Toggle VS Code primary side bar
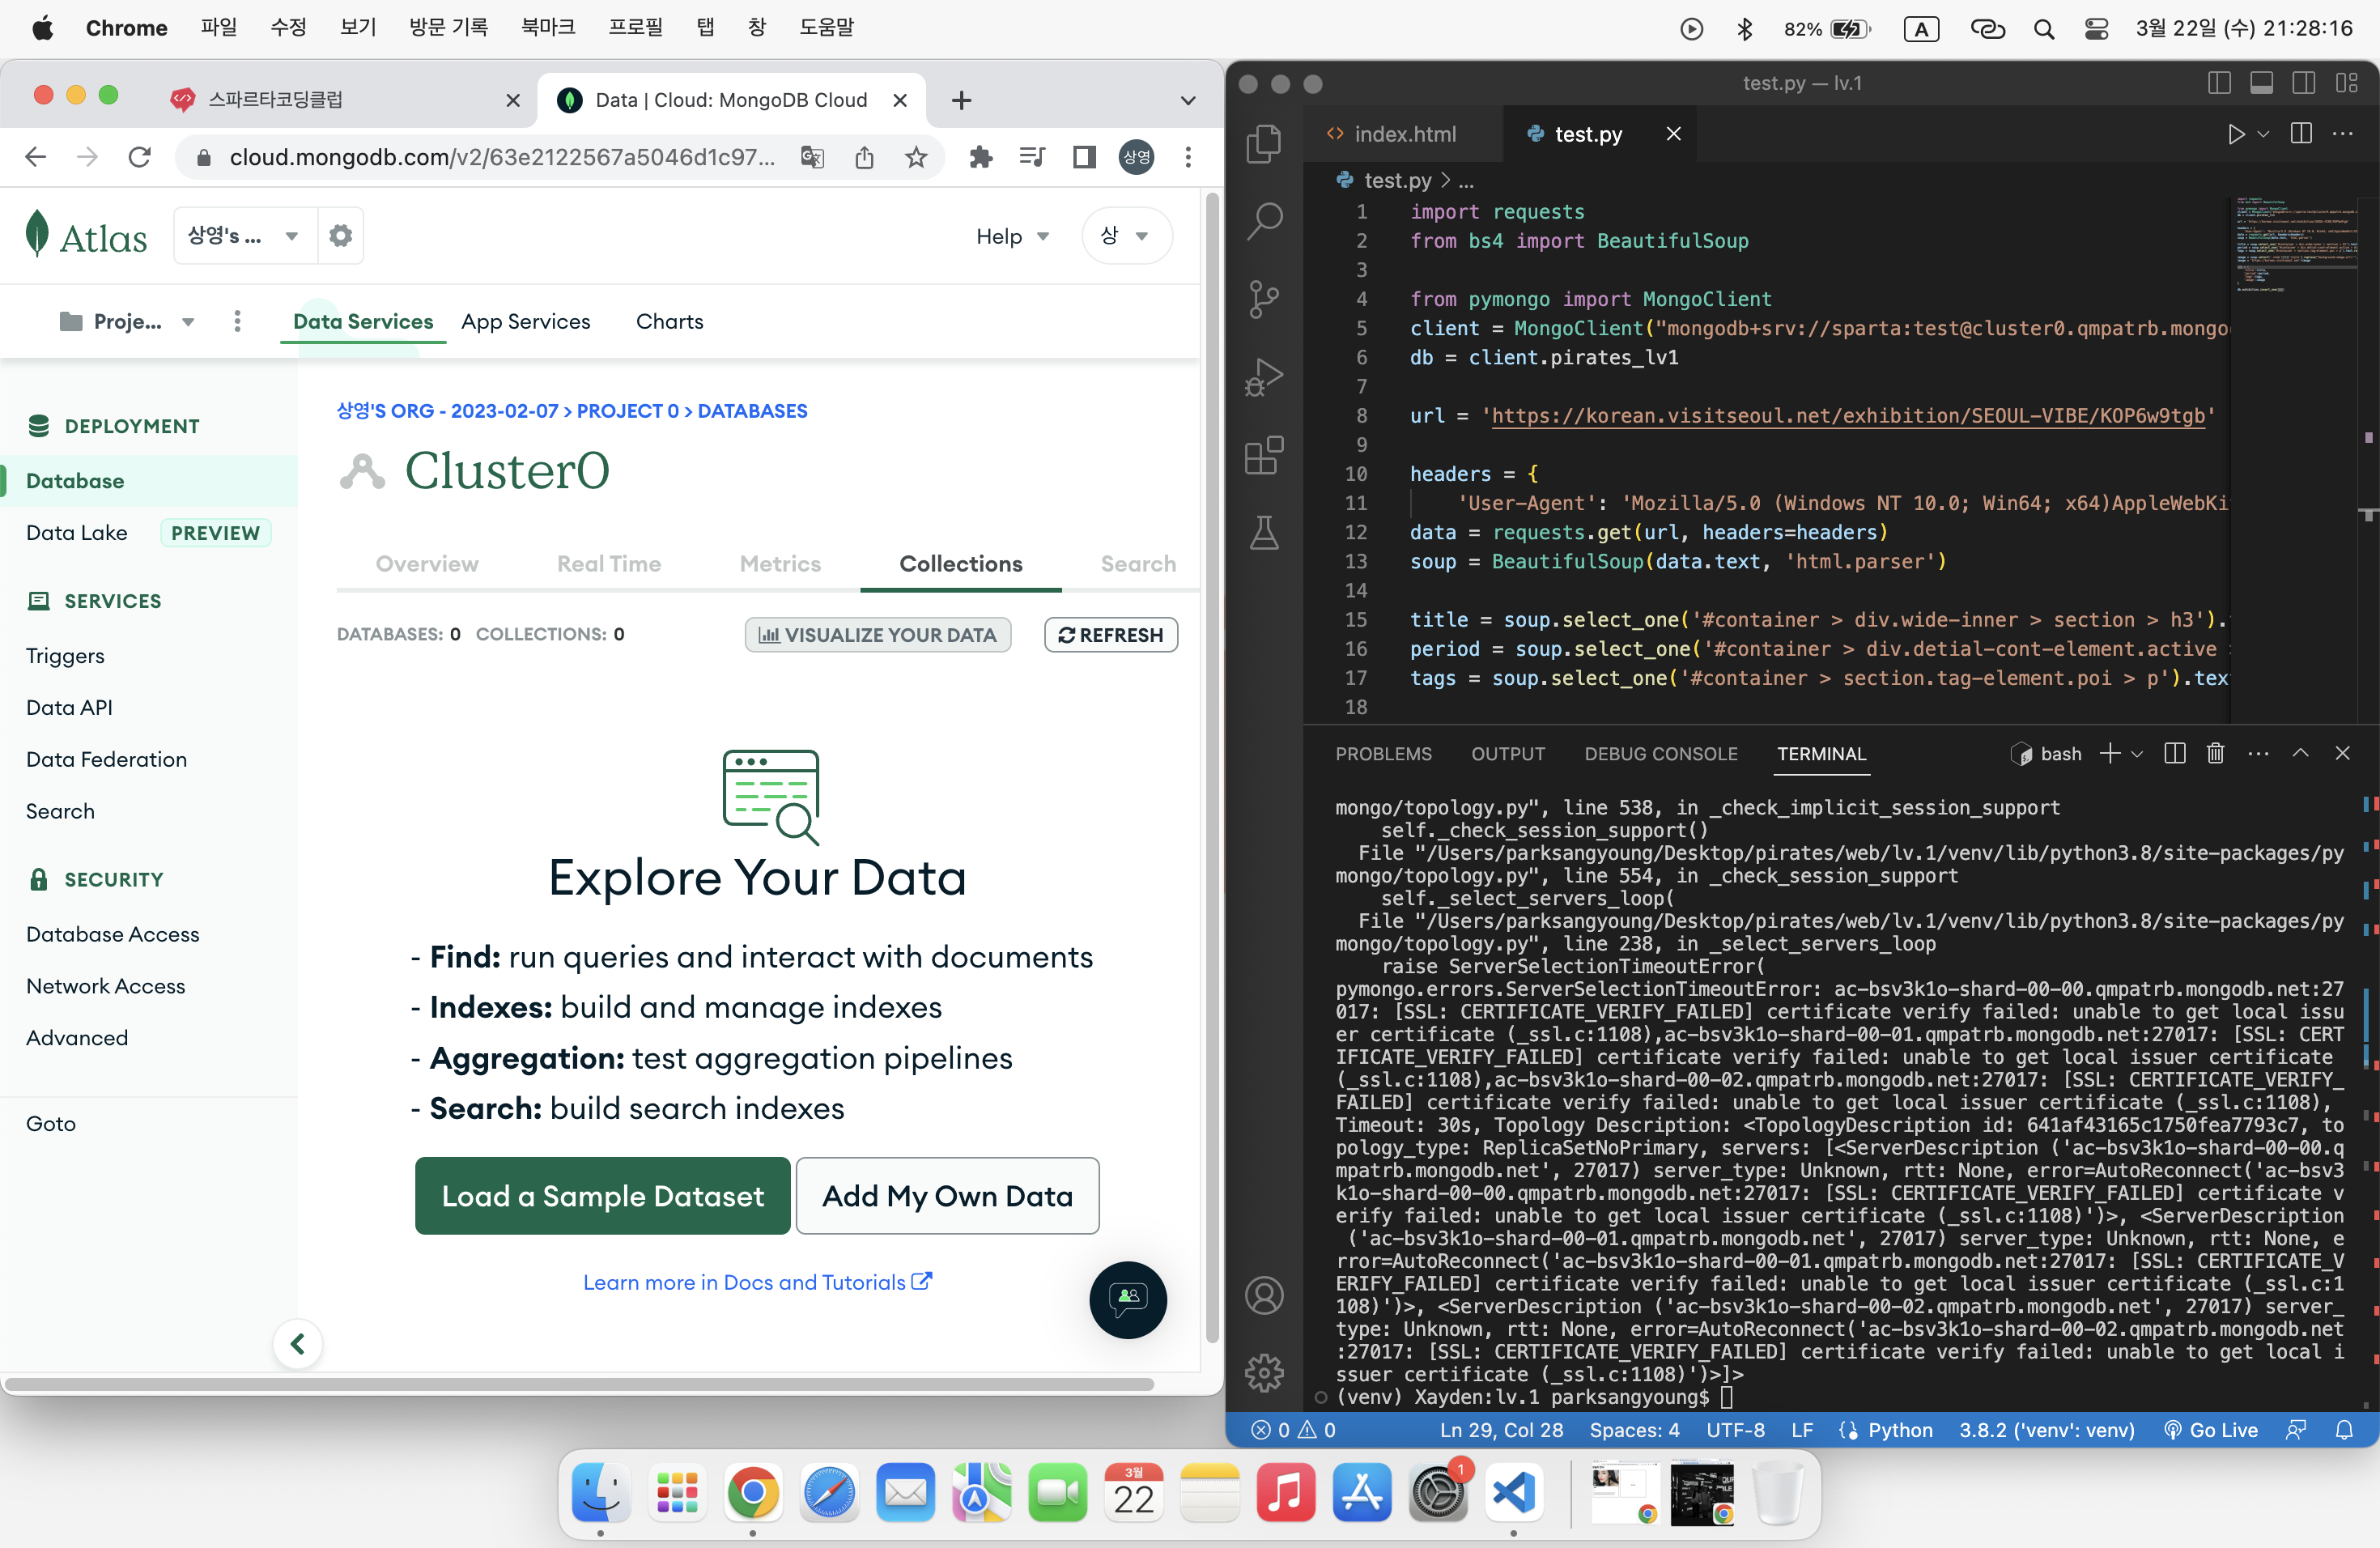This screenshot has width=2380, height=1548. [x=2219, y=83]
